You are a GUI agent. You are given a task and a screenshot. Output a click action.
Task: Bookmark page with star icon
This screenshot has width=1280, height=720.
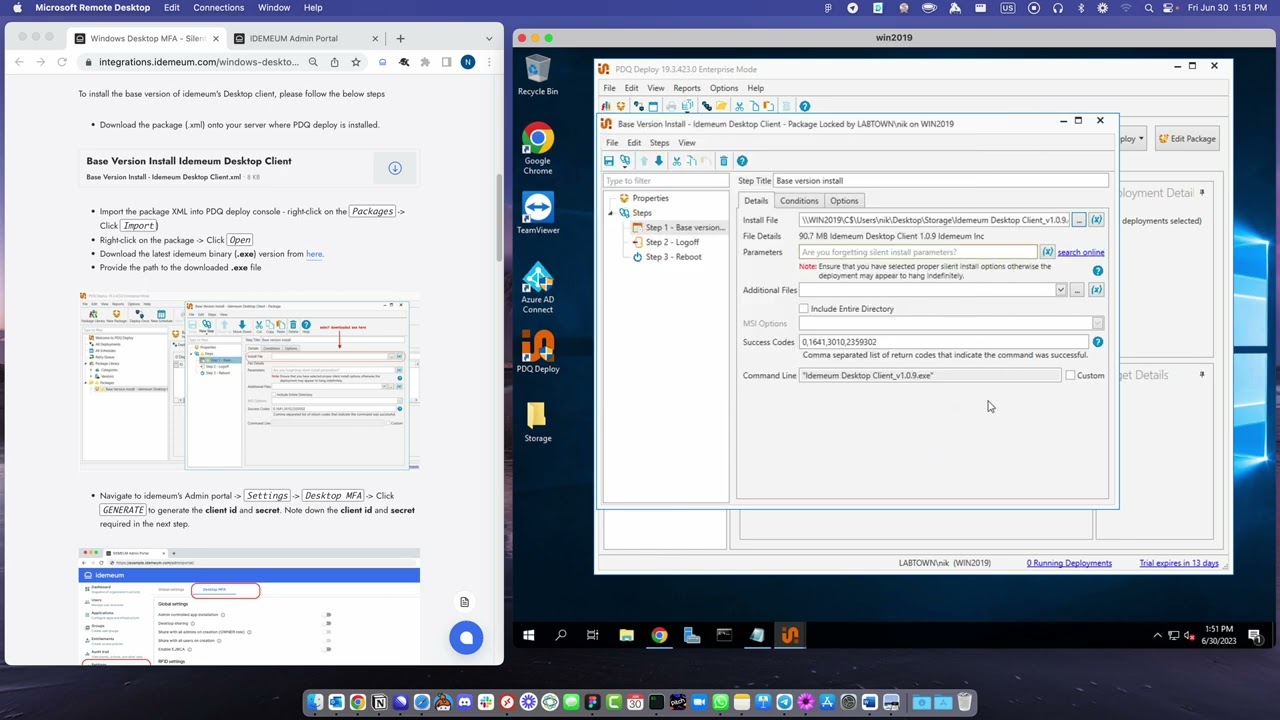click(355, 62)
